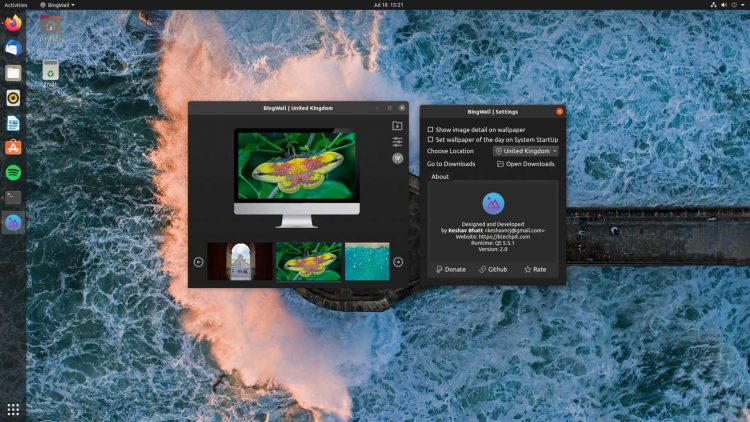Open Thunderbird mail from the dock
Screen dimensions: 750x422
pyautogui.click(x=13, y=48)
